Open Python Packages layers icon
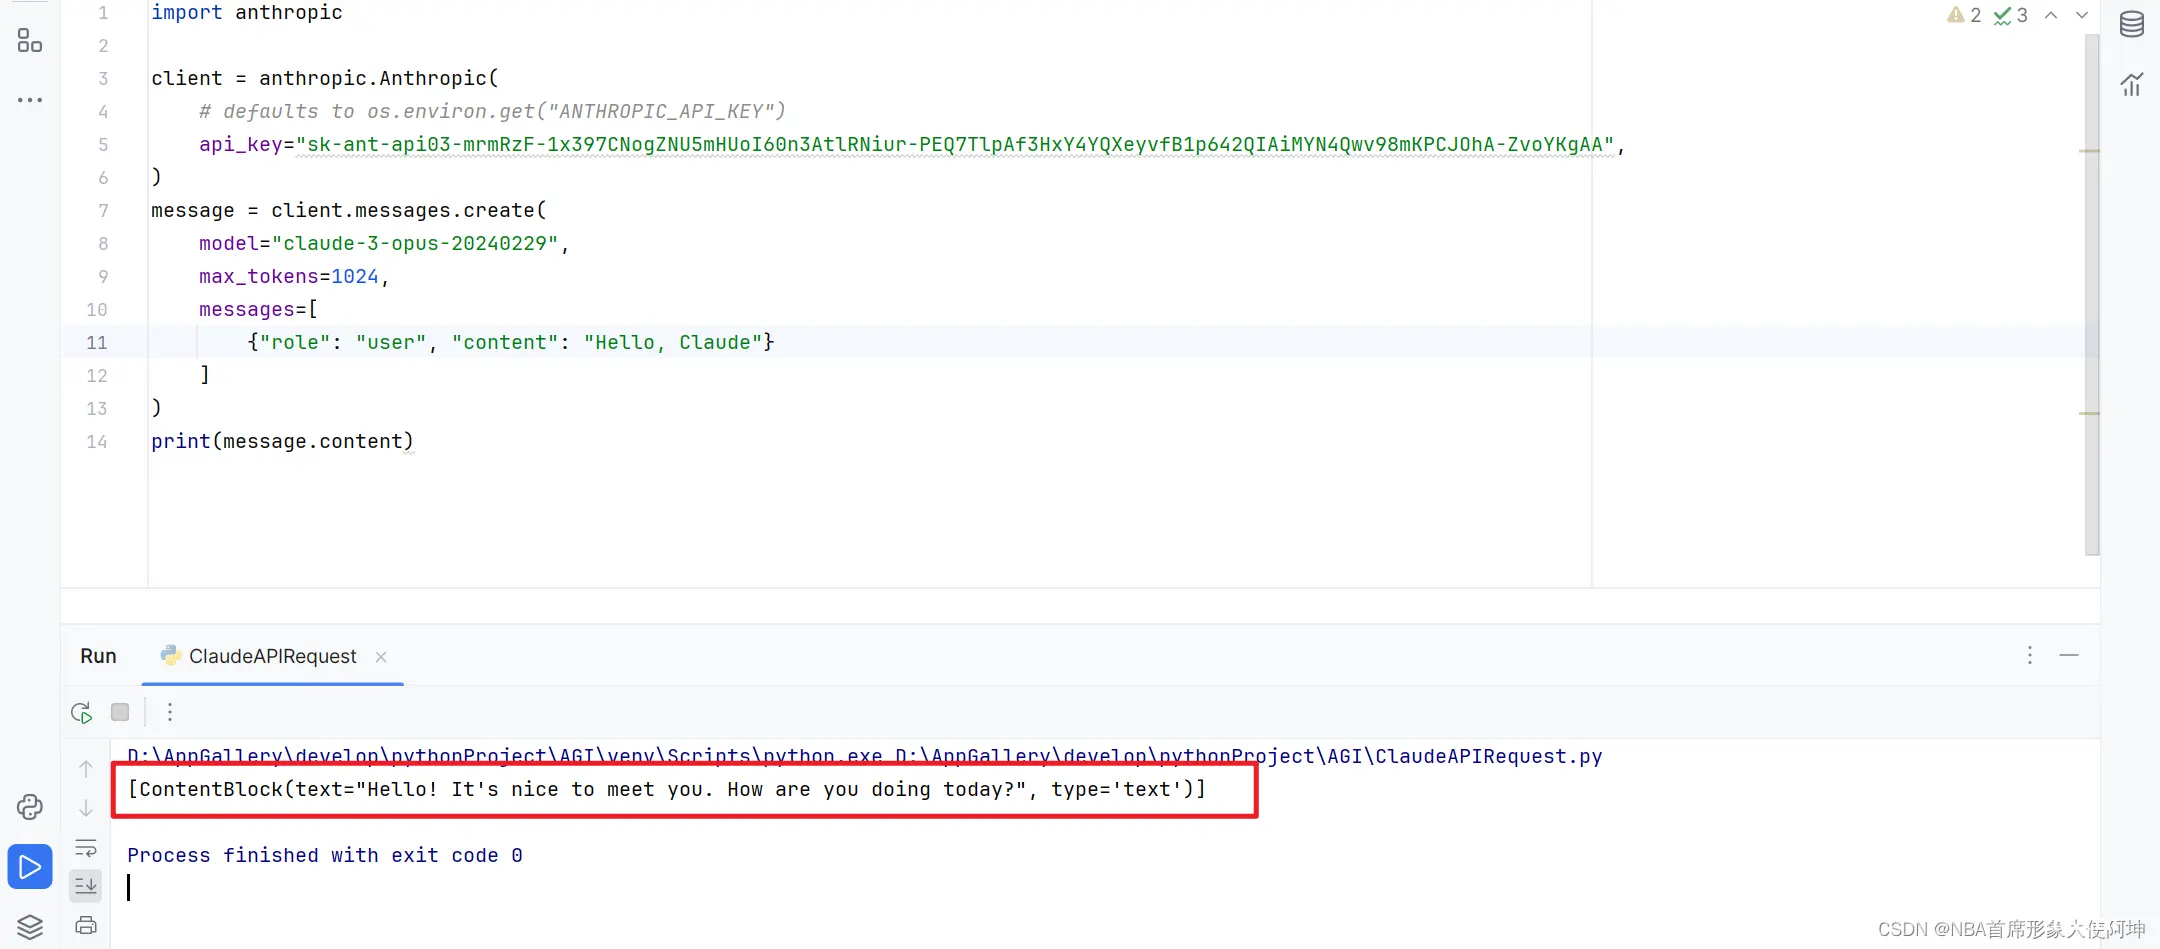Image resolution: width=2160 pixels, height=949 pixels. pyautogui.click(x=30, y=927)
